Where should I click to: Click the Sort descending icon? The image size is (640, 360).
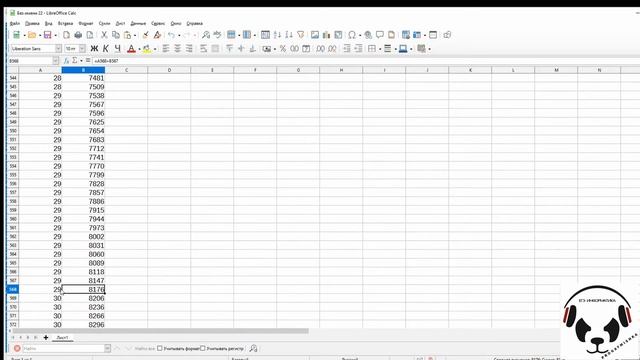tap(289, 35)
